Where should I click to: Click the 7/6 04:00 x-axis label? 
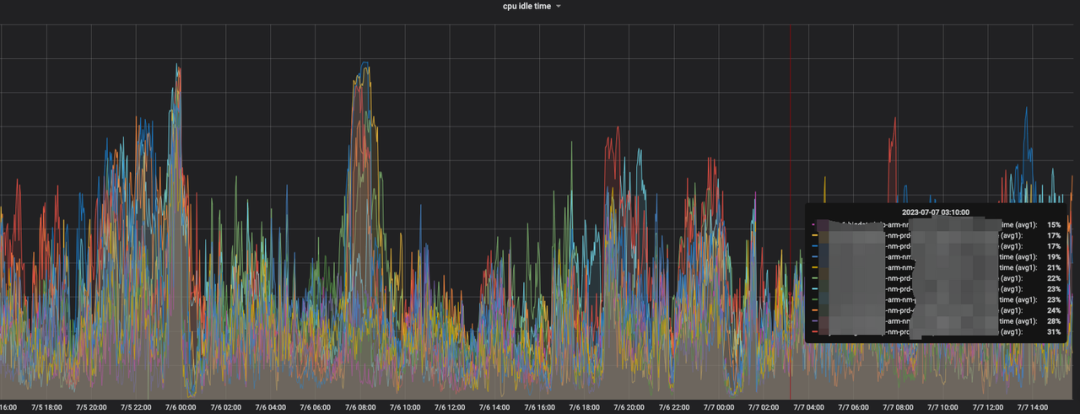pyautogui.click(x=270, y=407)
